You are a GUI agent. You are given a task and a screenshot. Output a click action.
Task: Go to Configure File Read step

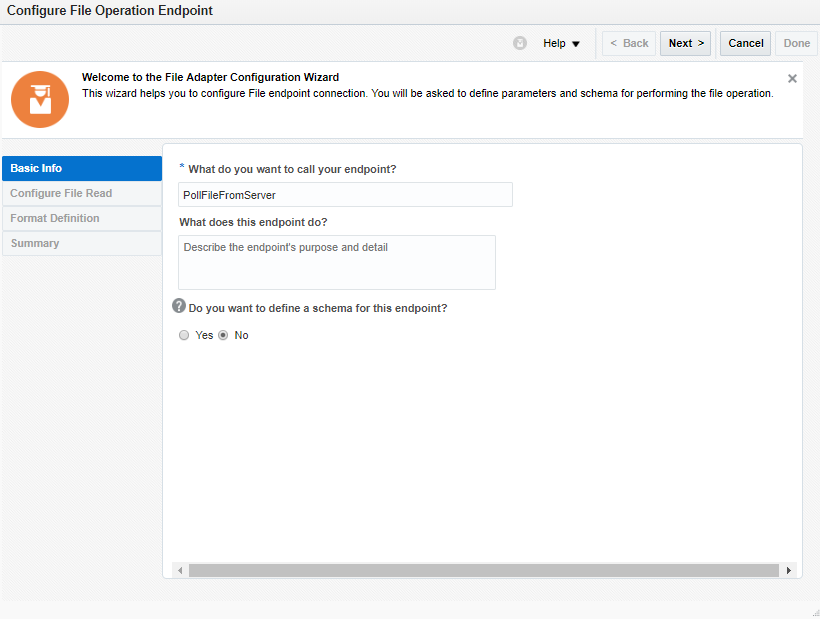coord(82,193)
